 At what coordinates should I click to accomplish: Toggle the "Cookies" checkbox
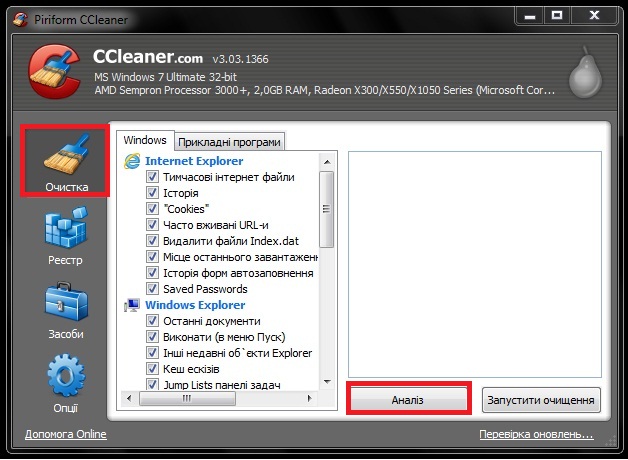[x=152, y=209]
